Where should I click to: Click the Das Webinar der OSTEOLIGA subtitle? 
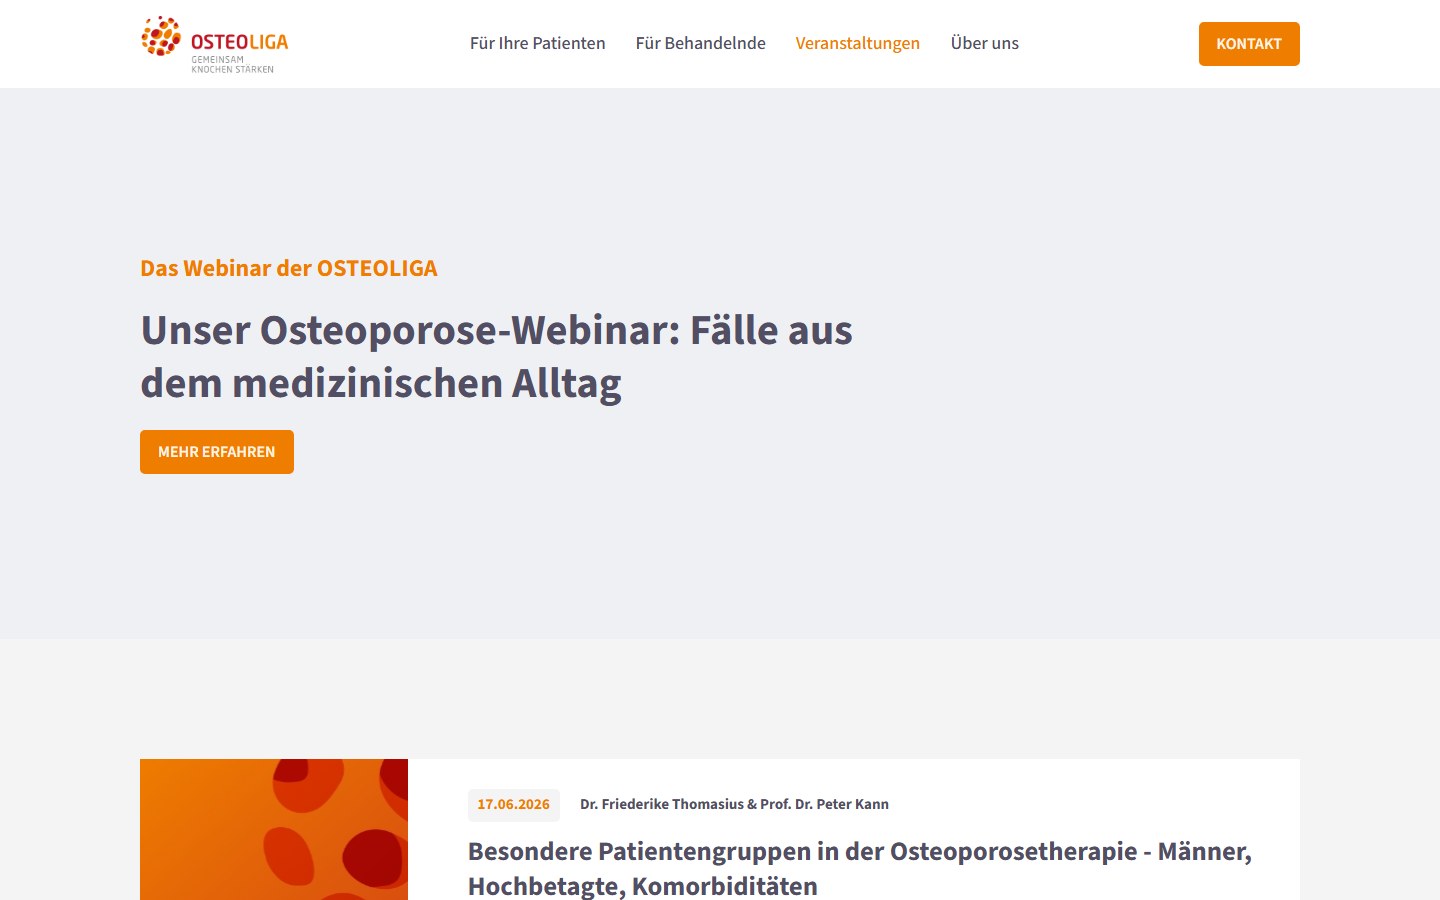(x=289, y=268)
